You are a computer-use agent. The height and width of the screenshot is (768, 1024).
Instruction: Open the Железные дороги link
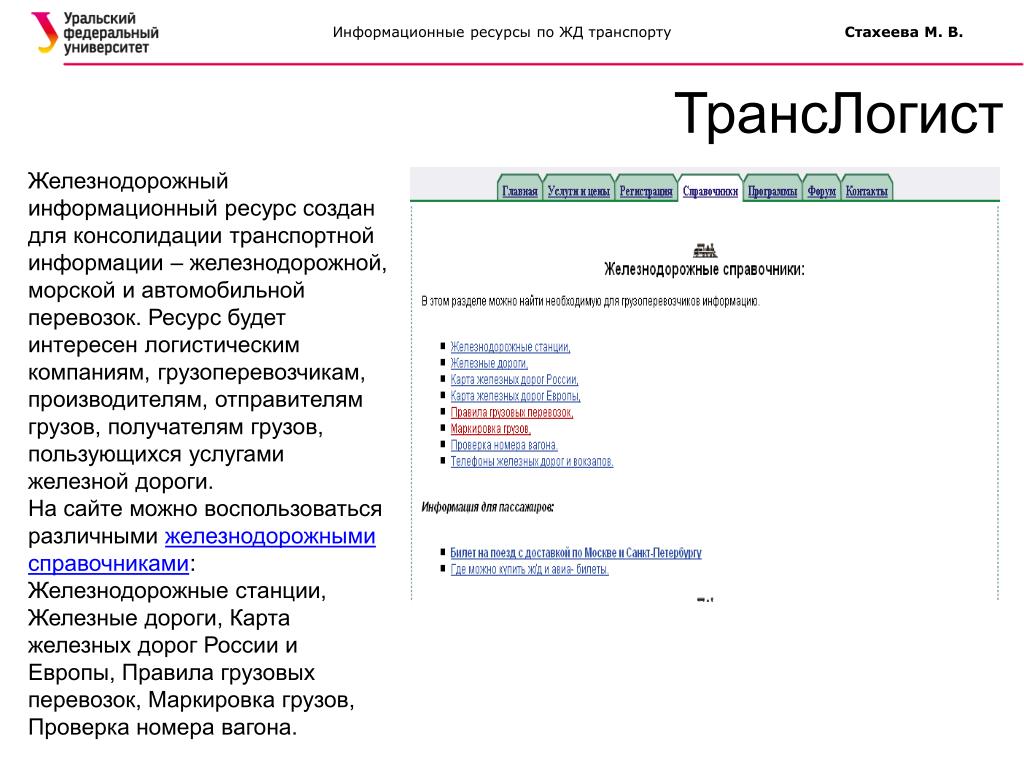point(489,363)
